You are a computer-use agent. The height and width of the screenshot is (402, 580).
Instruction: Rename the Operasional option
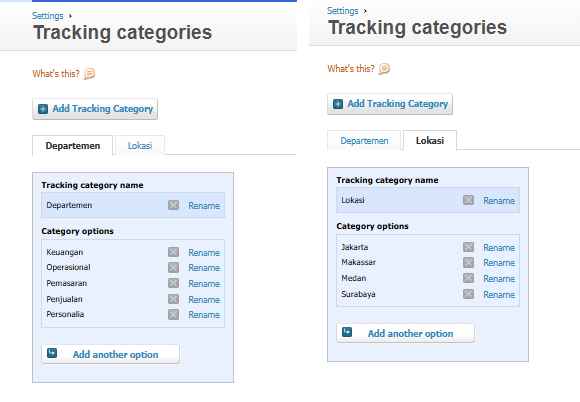tap(204, 268)
